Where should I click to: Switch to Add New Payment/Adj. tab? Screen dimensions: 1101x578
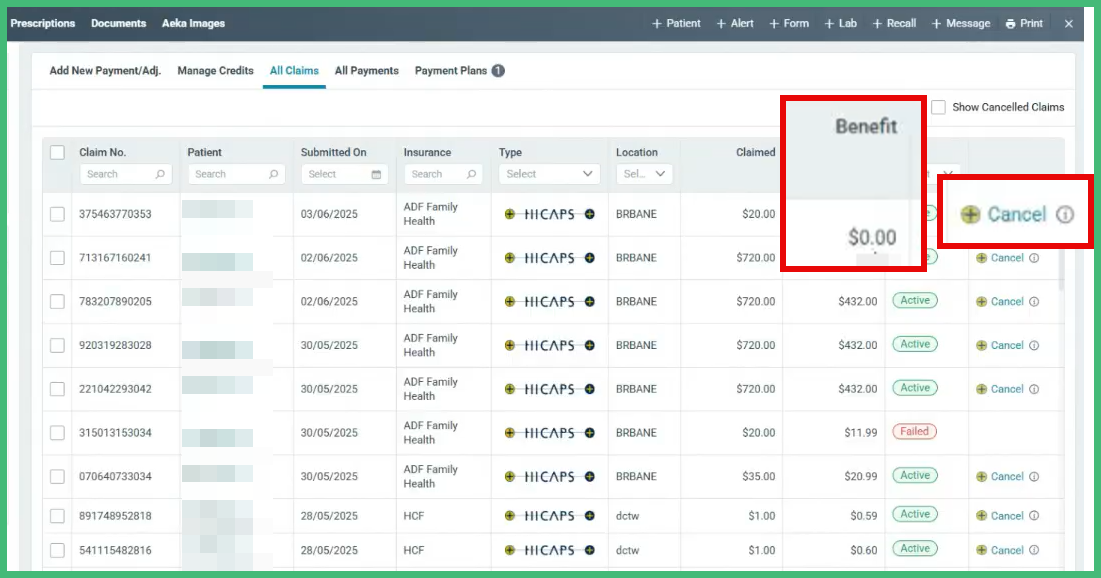[x=105, y=70]
